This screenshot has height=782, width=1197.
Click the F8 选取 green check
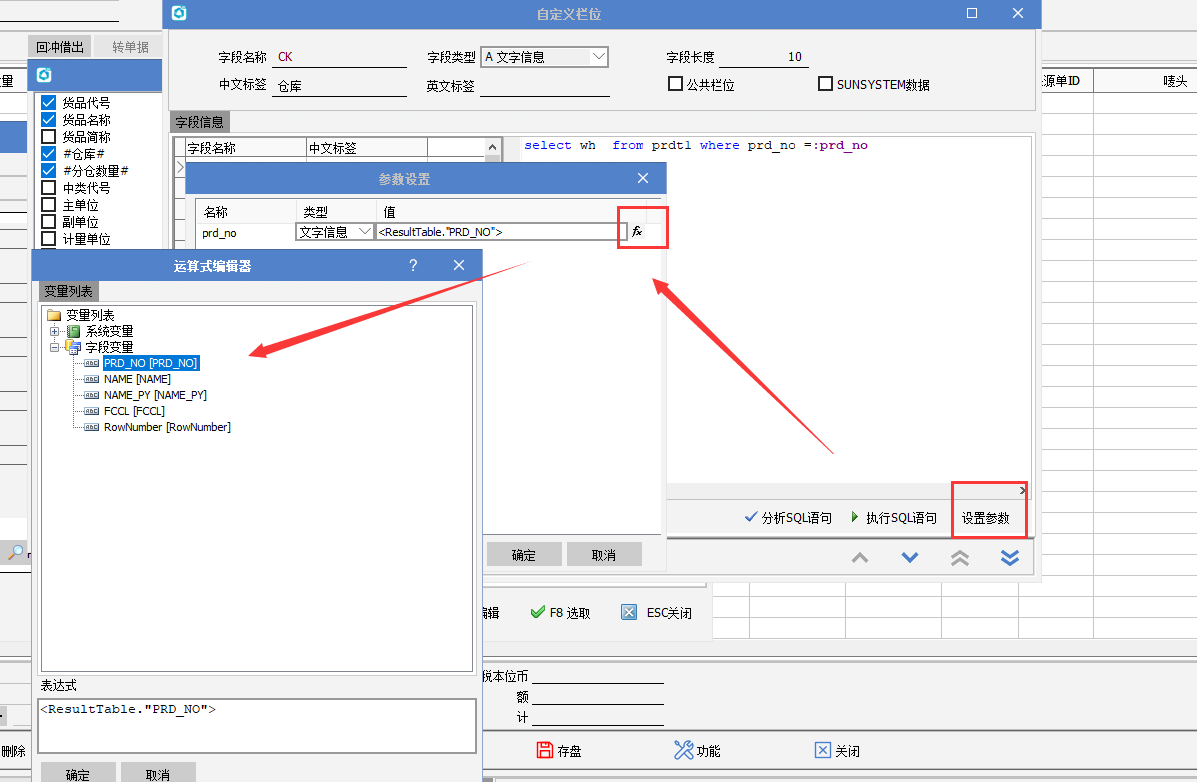pos(538,612)
